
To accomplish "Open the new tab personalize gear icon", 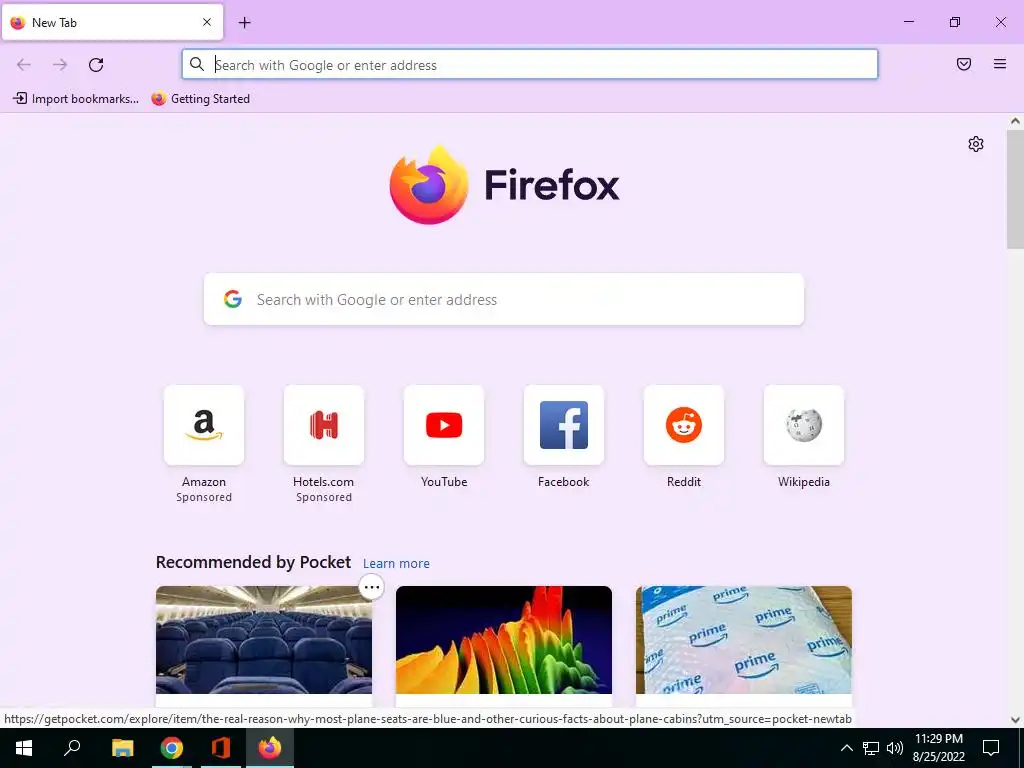I will 976,144.
